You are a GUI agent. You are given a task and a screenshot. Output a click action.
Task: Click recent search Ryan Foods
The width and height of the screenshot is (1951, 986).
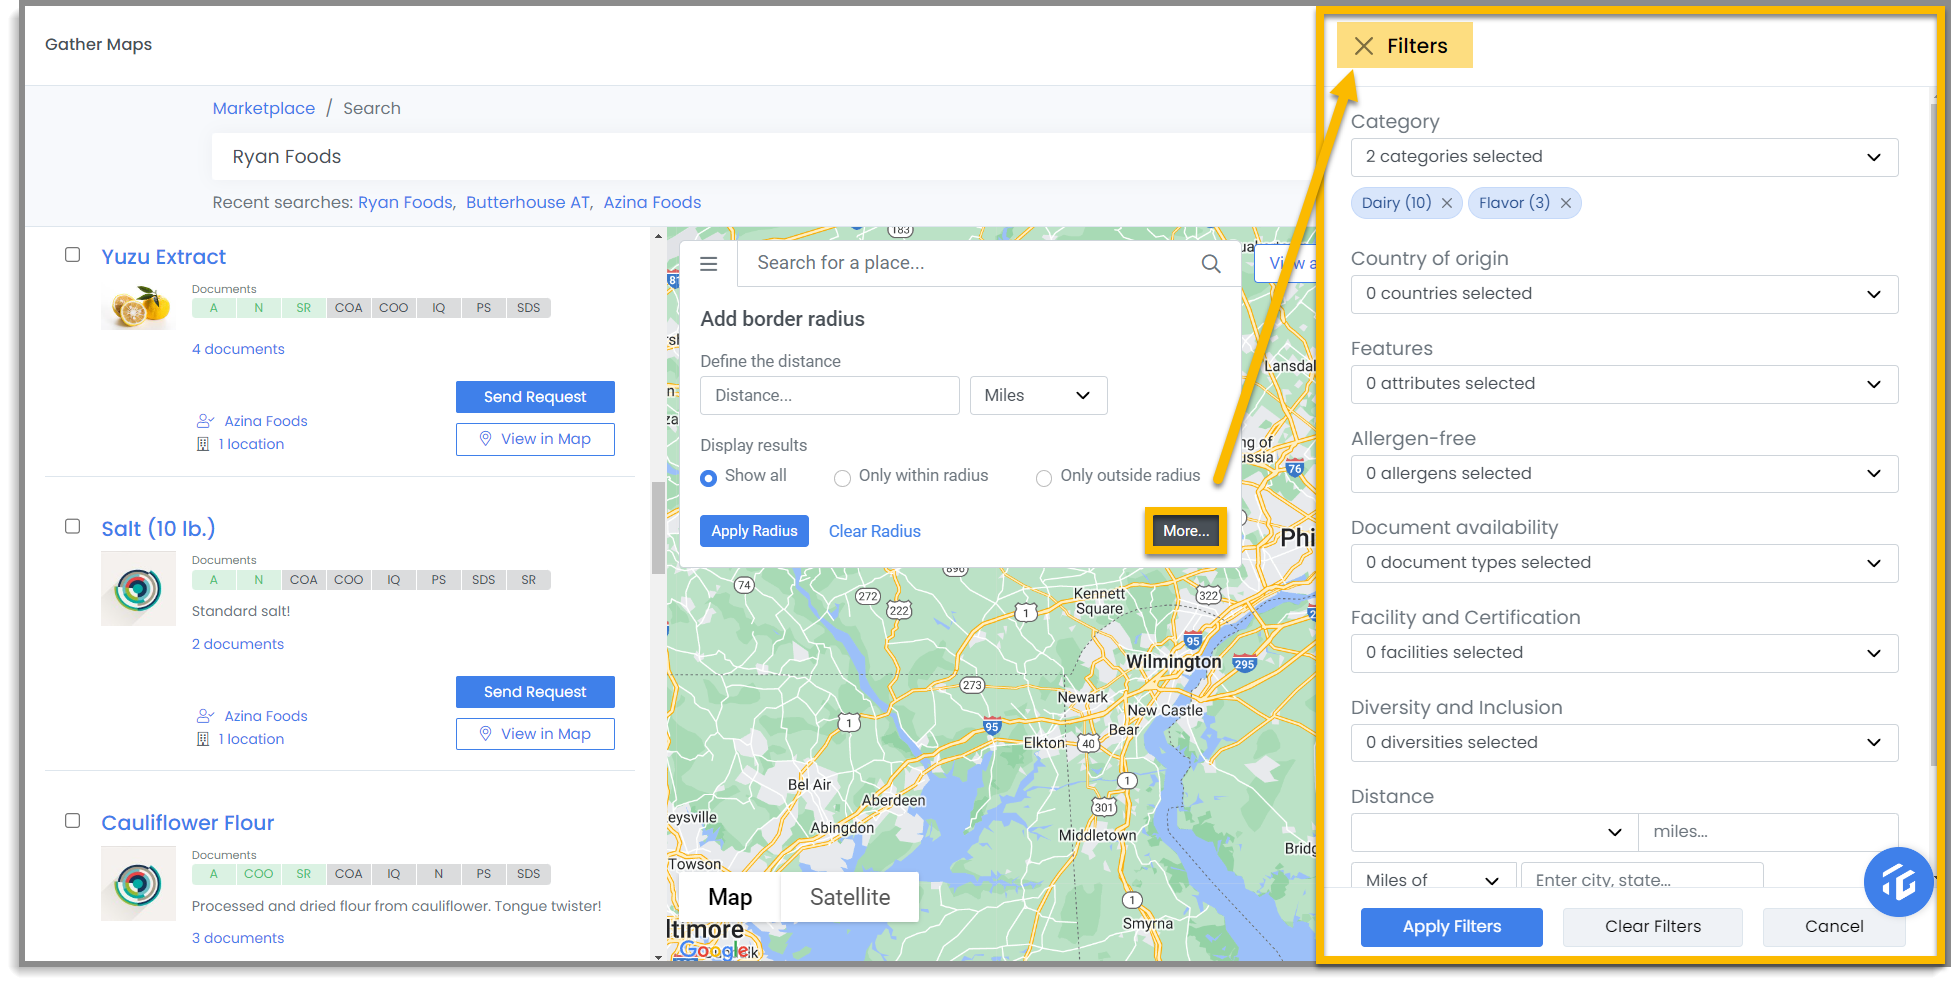(x=405, y=202)
